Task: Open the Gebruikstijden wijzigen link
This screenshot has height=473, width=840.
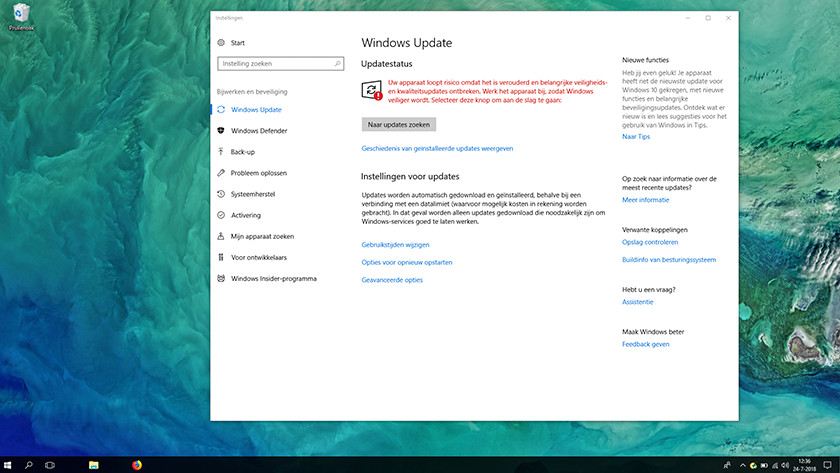Action: 395,245
